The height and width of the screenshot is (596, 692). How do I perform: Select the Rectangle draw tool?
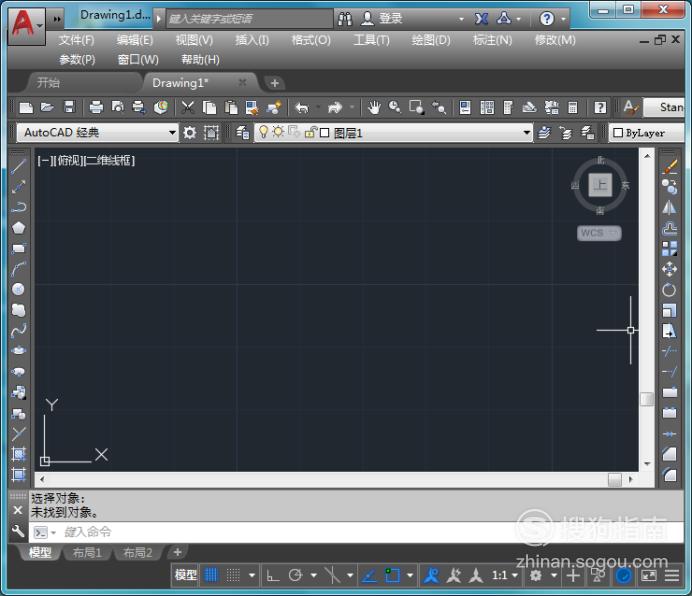(x=18, y=248)
